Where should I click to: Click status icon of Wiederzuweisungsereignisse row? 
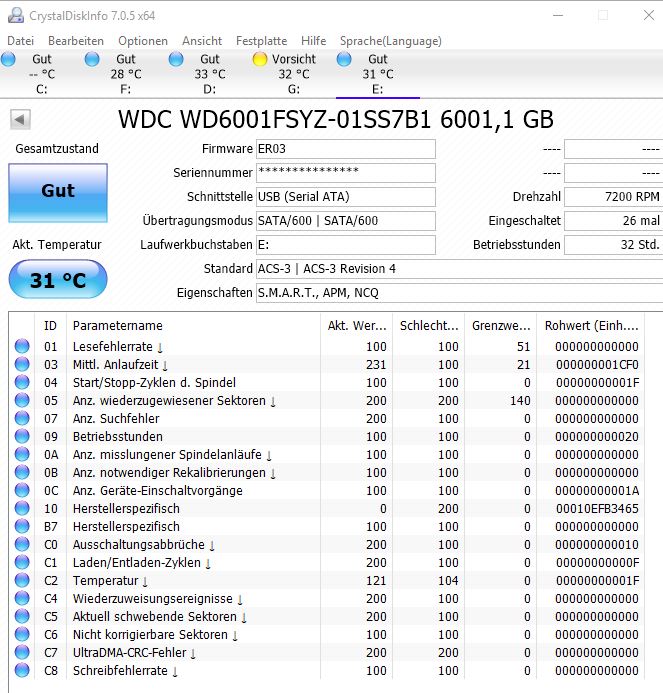coord(22,598)
